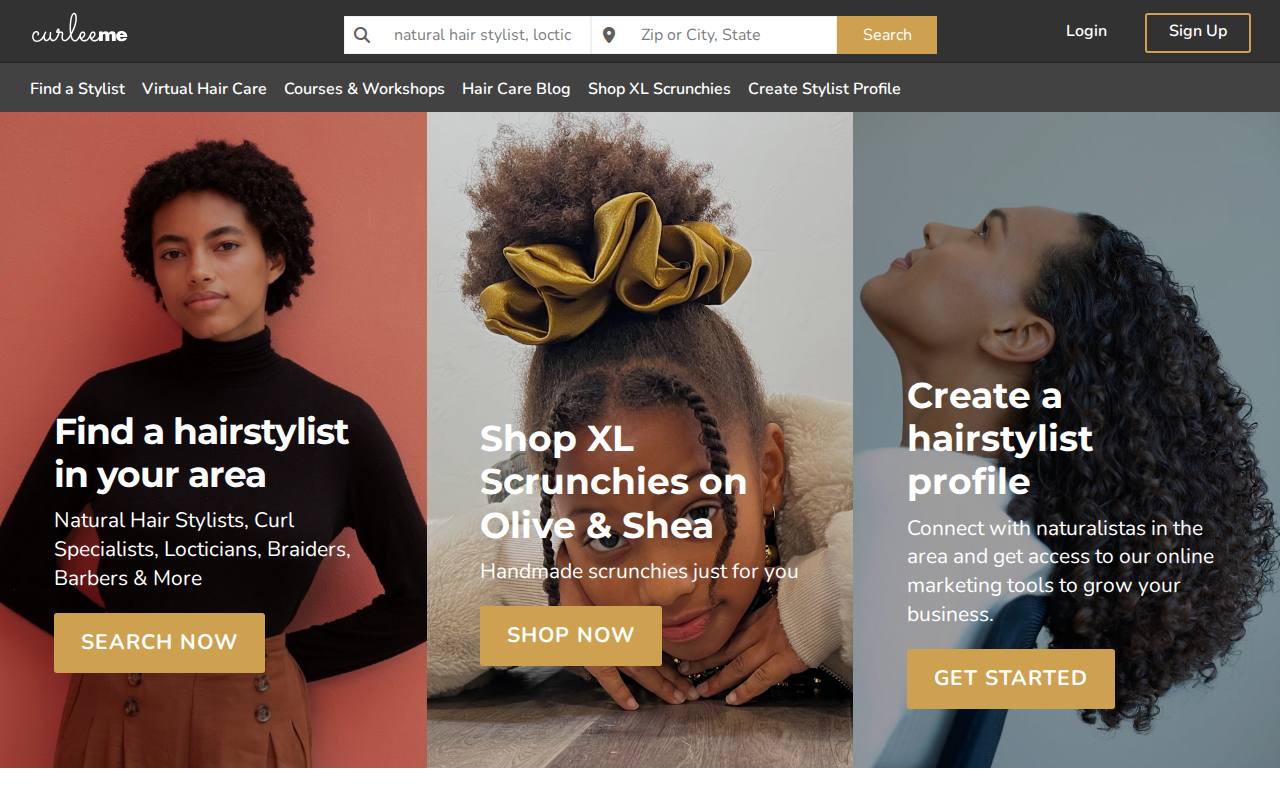Open the Login link
Screen dimensions: 1280x800
1086,31
